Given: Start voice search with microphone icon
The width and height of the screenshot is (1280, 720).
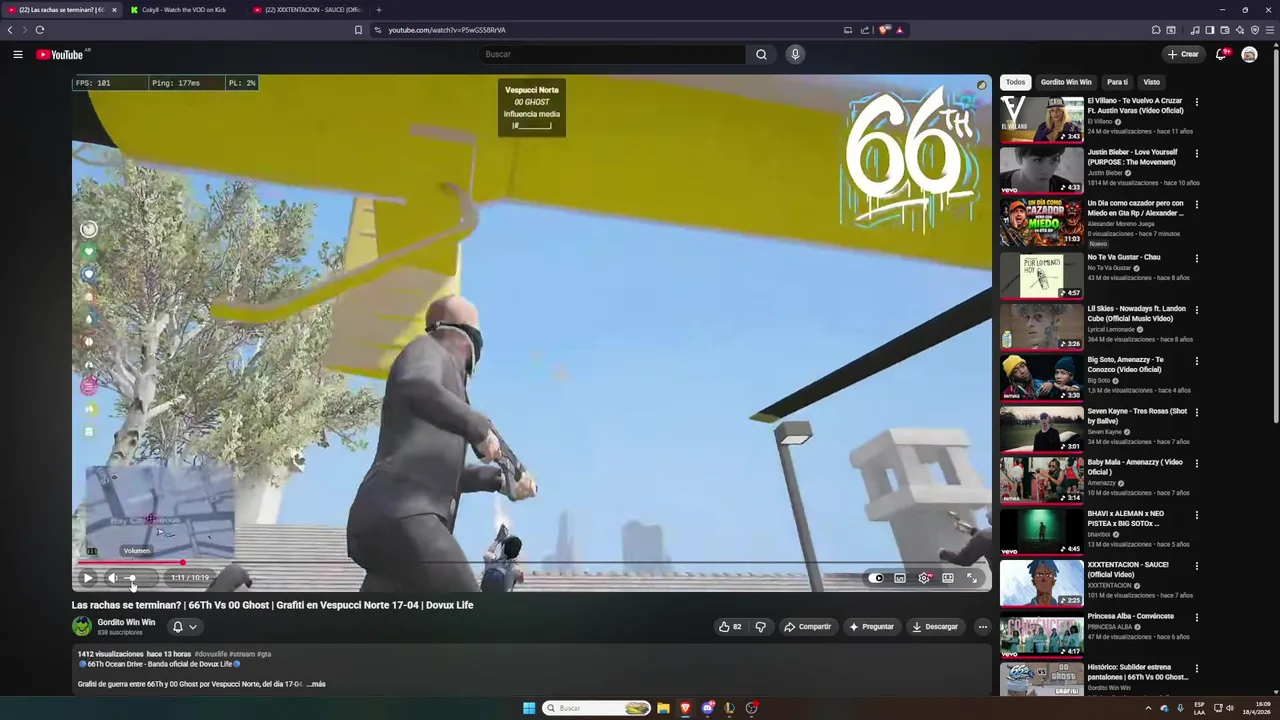Looking at the screenshot, I should [795, 54].
